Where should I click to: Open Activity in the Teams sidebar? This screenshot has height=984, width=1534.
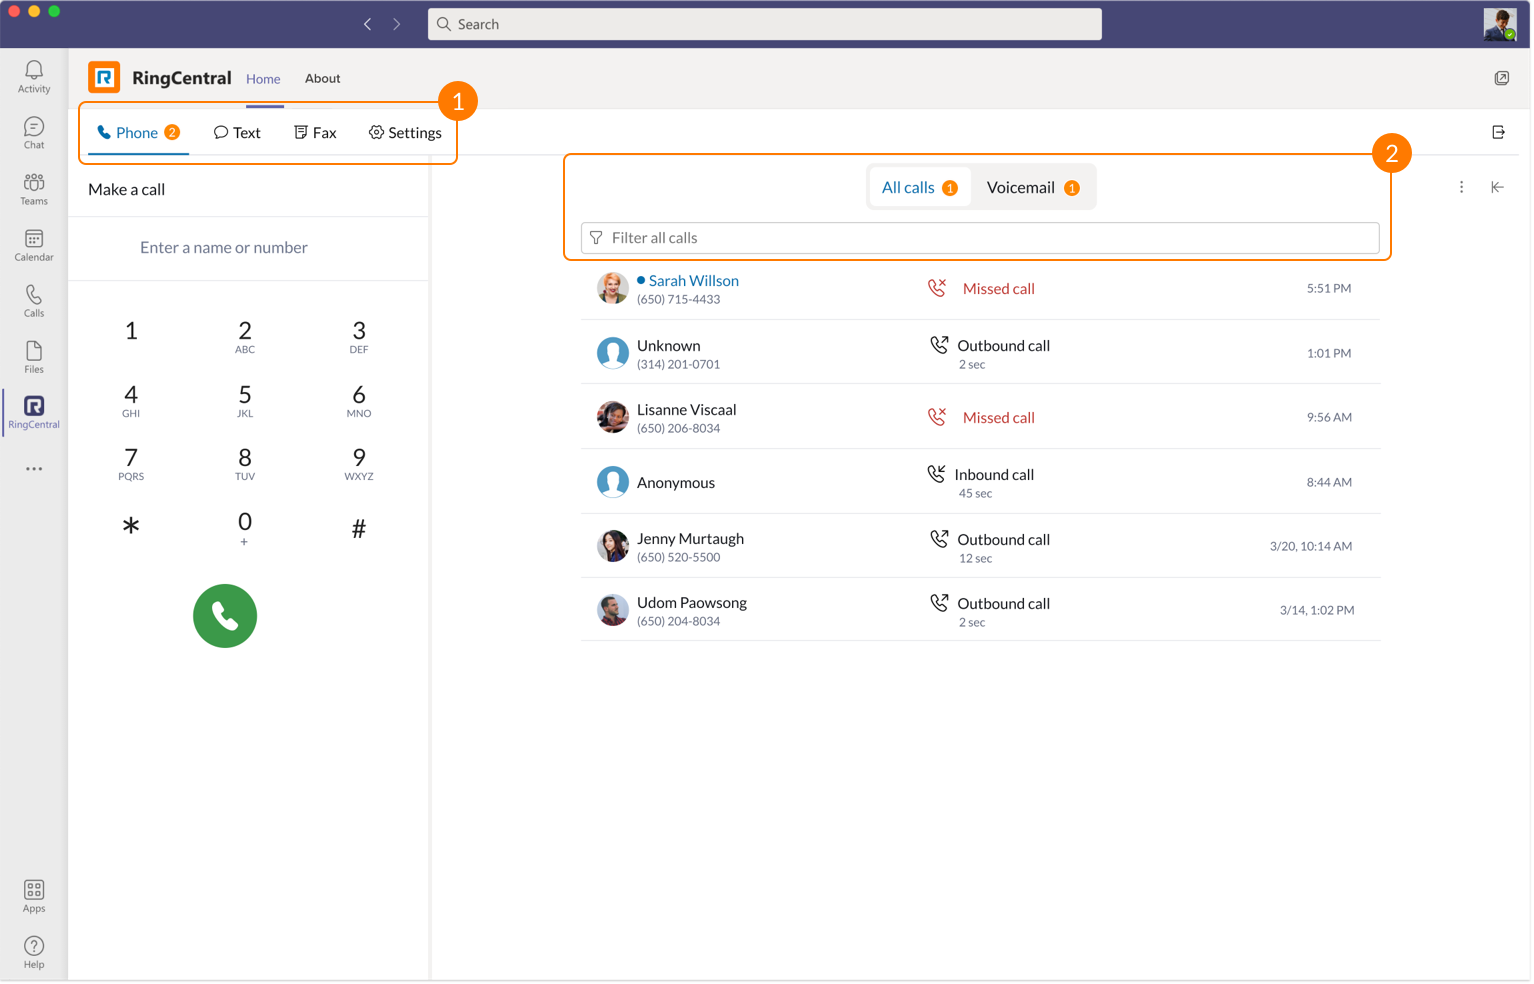click(x=34, y=76)
